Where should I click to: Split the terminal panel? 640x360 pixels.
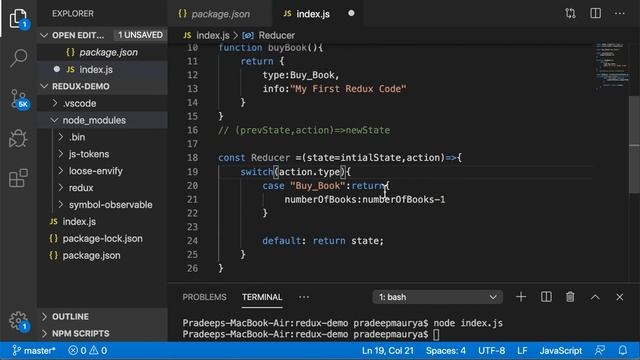pyautogui.click(x=546, y=297)
